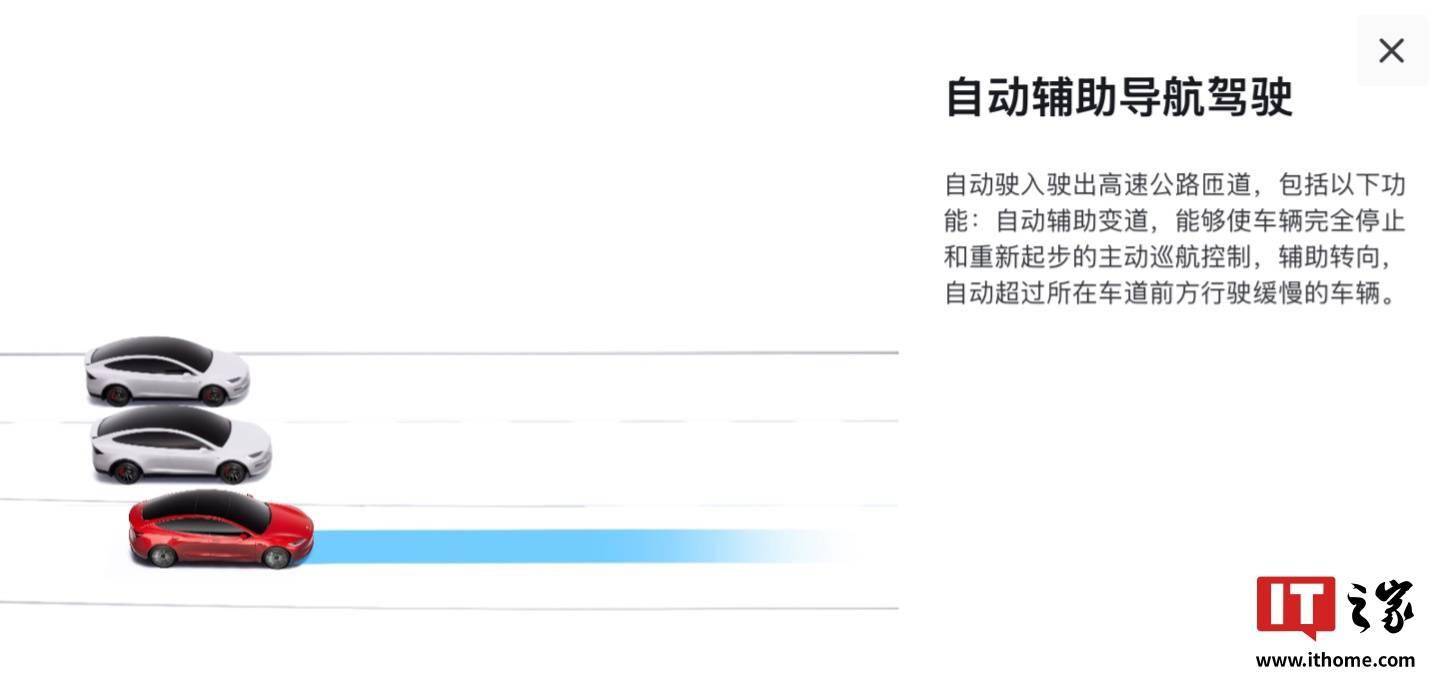This screenshot has width=1440, height=699.
Task: Select the topmost white car
Action: click(x=167, y=371)
